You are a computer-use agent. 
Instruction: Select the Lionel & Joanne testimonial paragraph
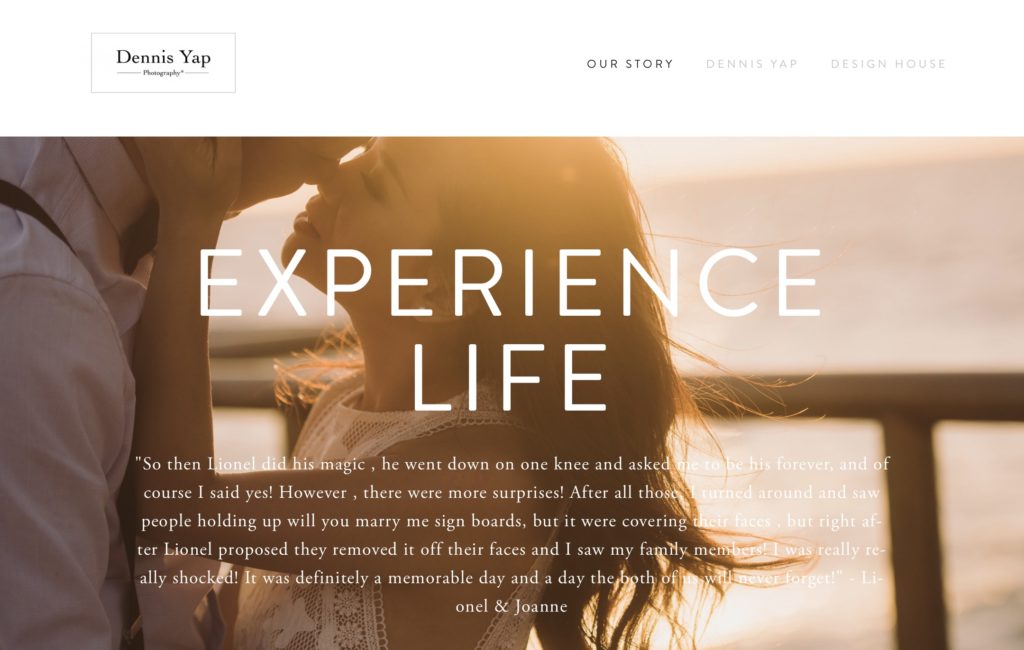[512, 535]
